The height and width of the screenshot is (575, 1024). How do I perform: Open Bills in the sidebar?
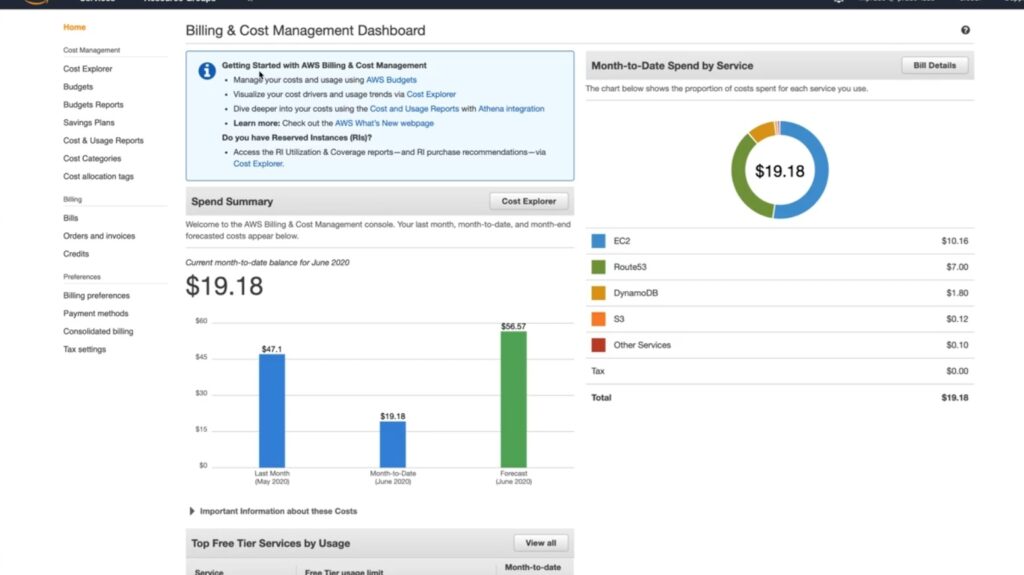[71, 218]
